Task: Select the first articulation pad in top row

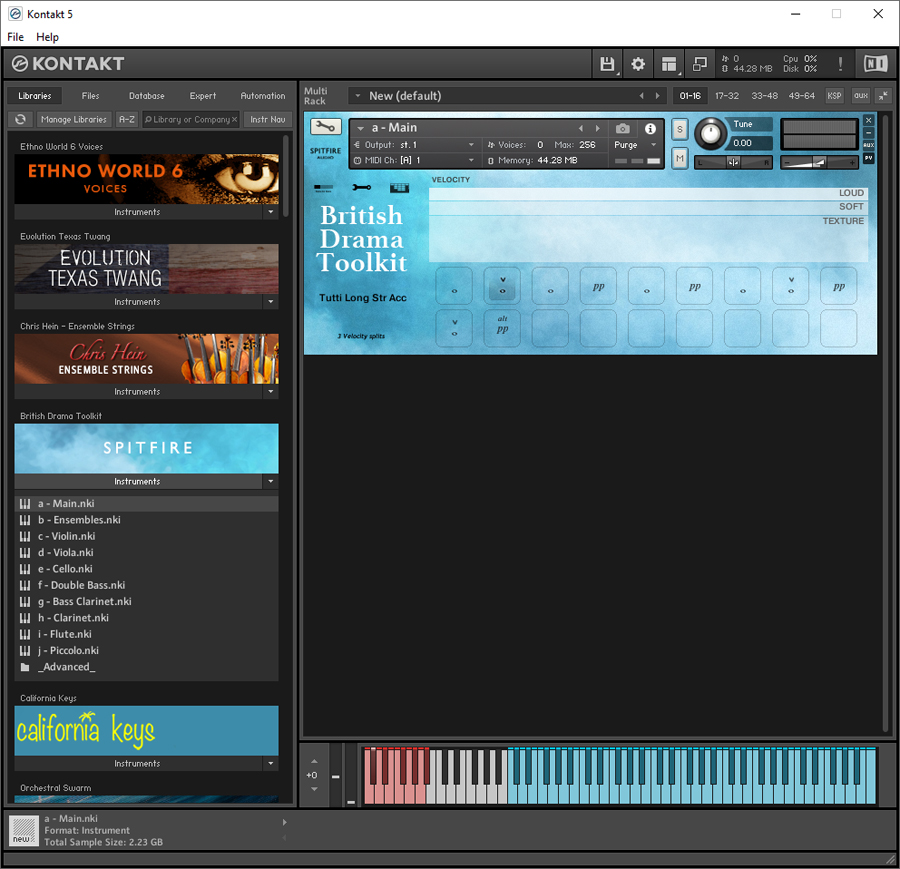Action: (x=454, y=286)
